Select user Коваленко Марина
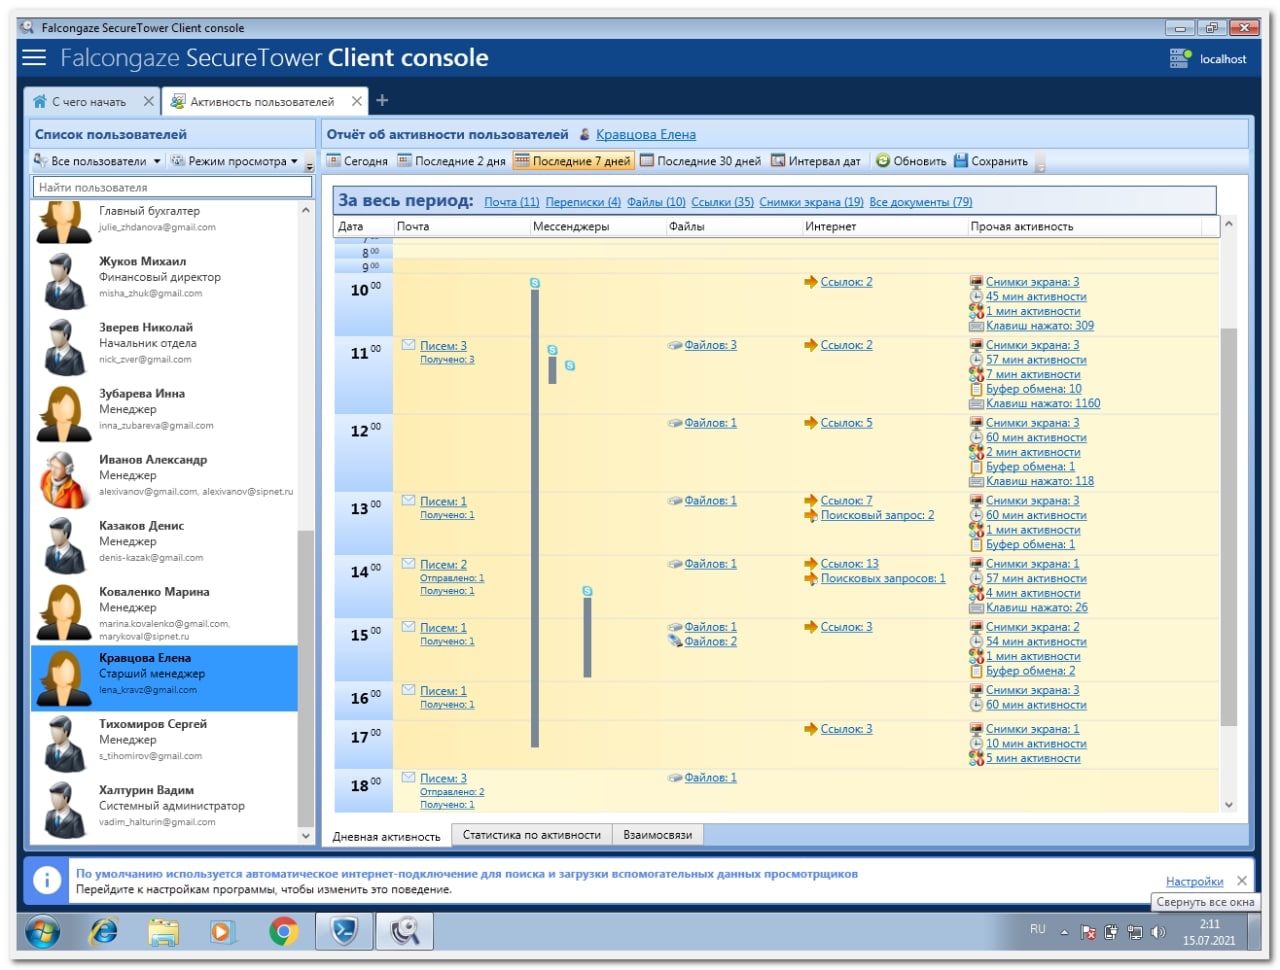This screenshot has width=1280, height=970. pyautogui.click(x=164, y=611)
